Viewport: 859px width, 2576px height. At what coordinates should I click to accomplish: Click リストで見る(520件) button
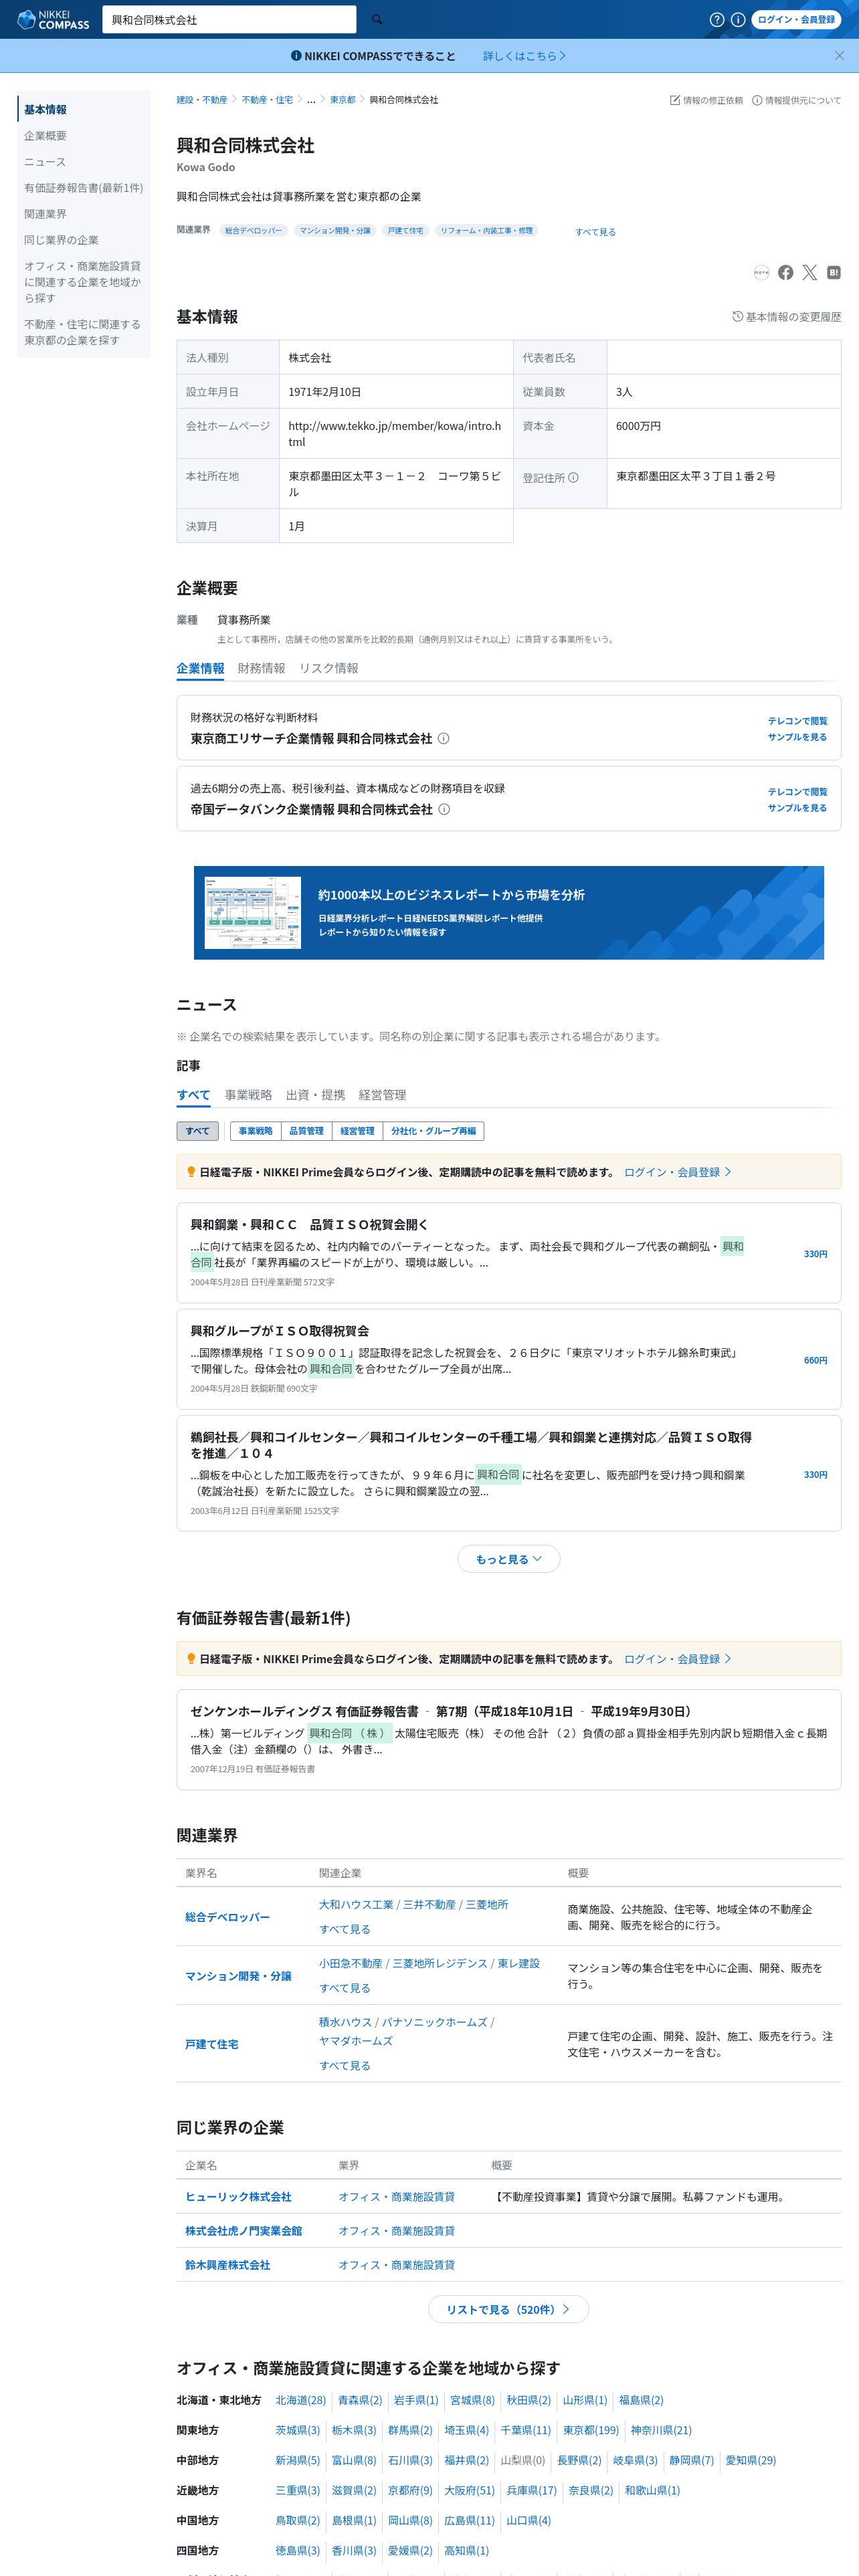pyautogui.click(x=508, y=2310)
